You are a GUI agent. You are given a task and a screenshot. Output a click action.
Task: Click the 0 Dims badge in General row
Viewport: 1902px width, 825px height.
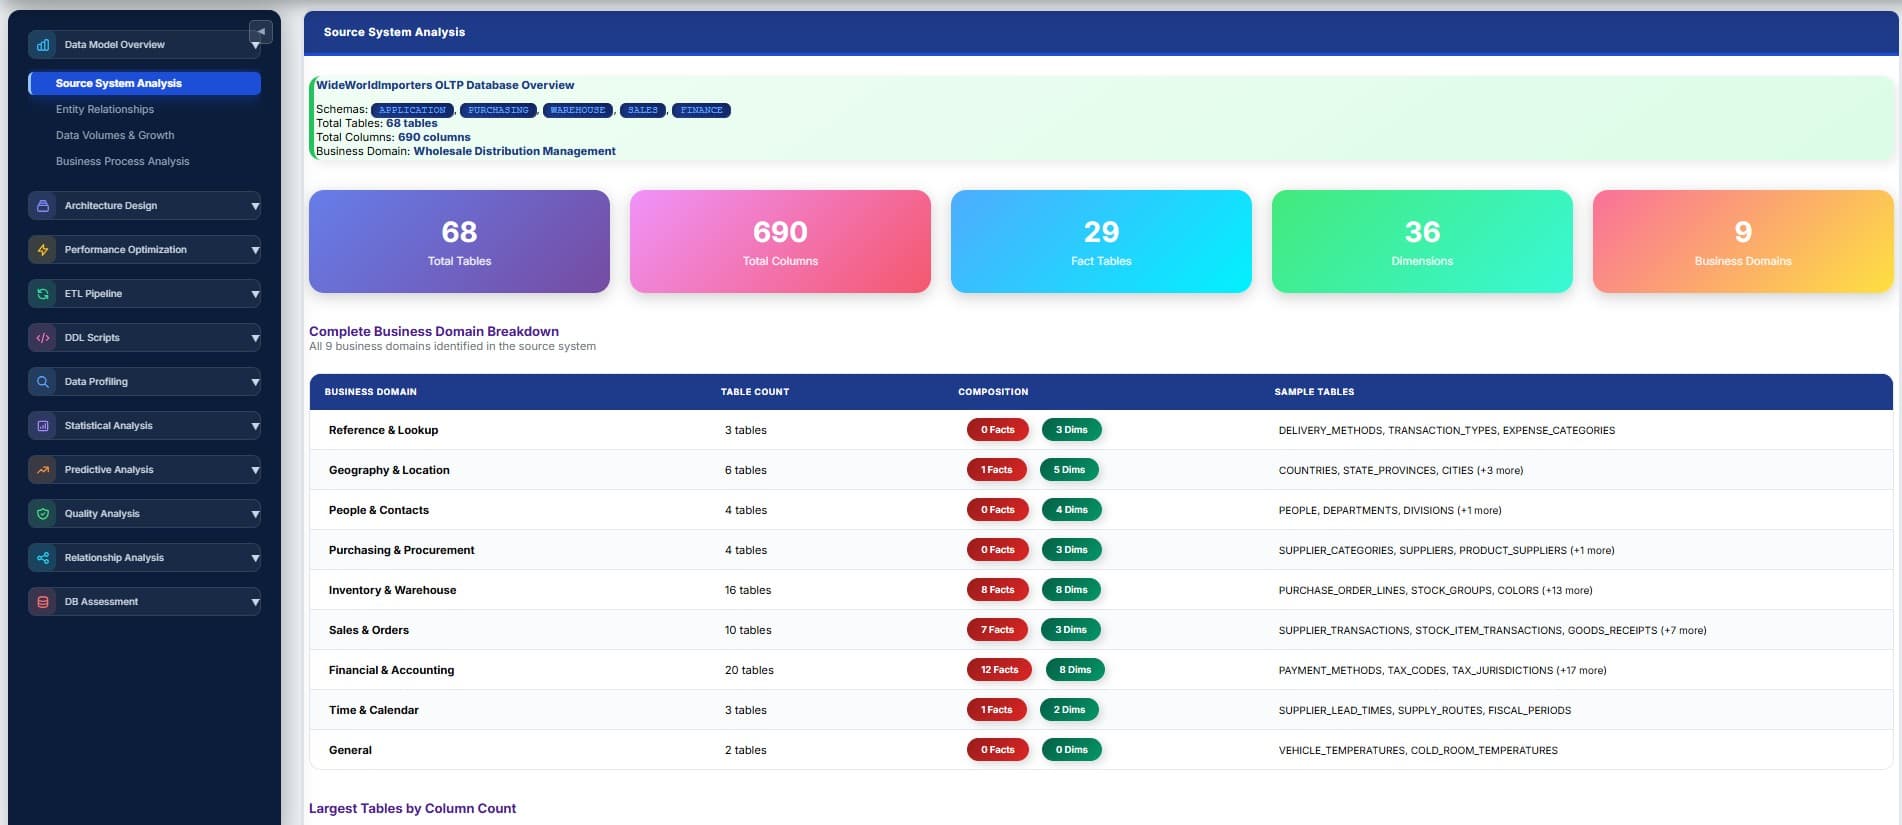[1071, 750]
